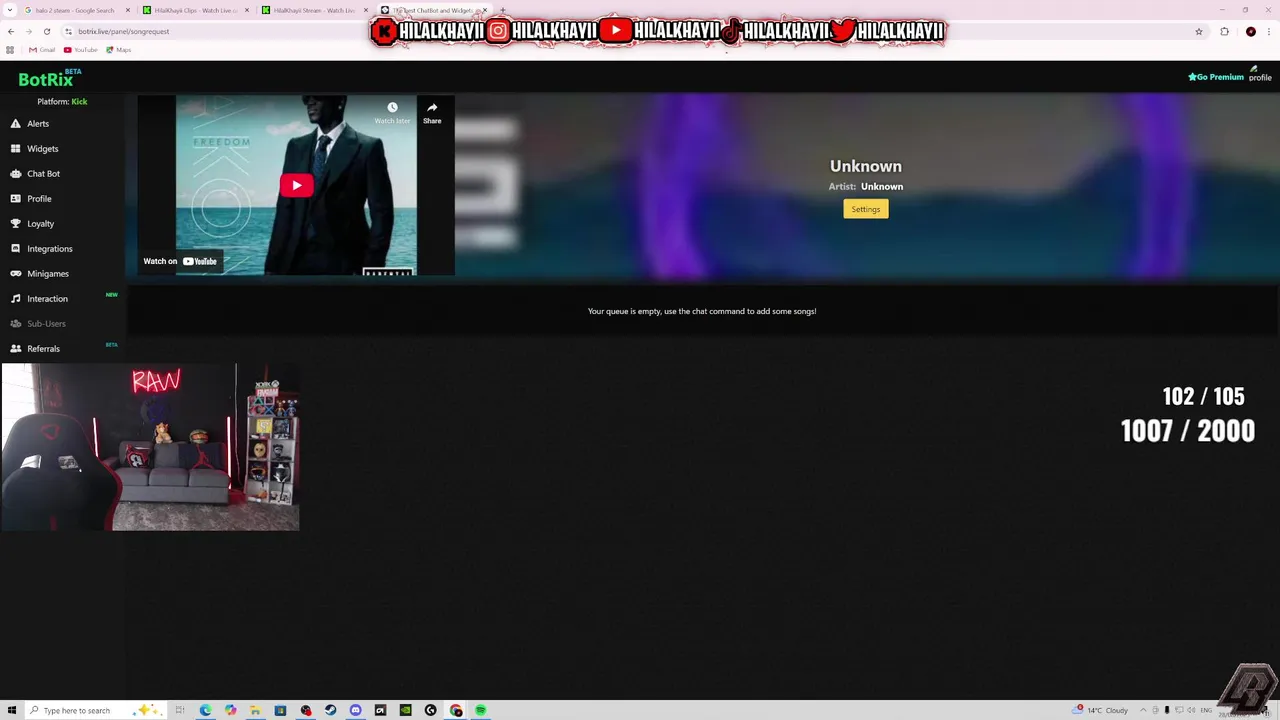This screenshot has width=1280, height=720.
Task: Open the YouTube bookmark
Action: click(x=81, y=49)
